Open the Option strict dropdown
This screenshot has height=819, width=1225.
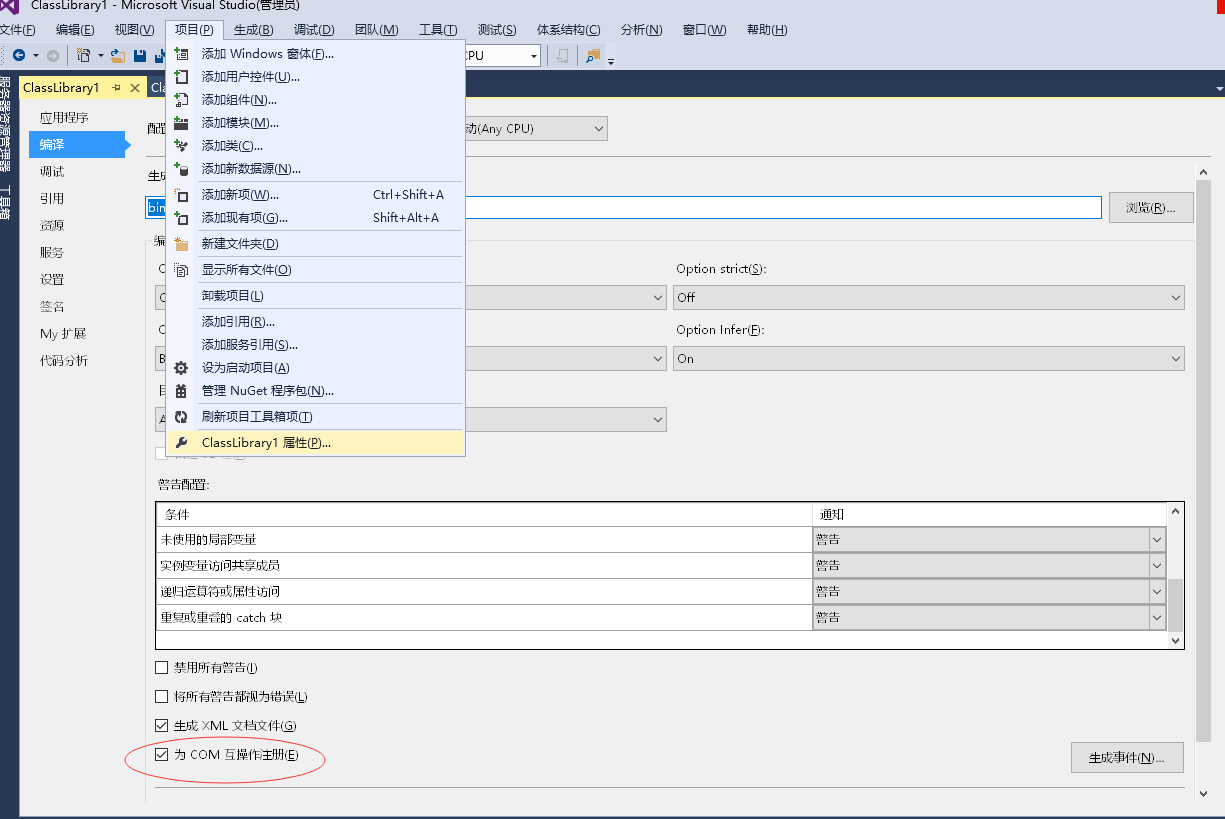point(930,297)
